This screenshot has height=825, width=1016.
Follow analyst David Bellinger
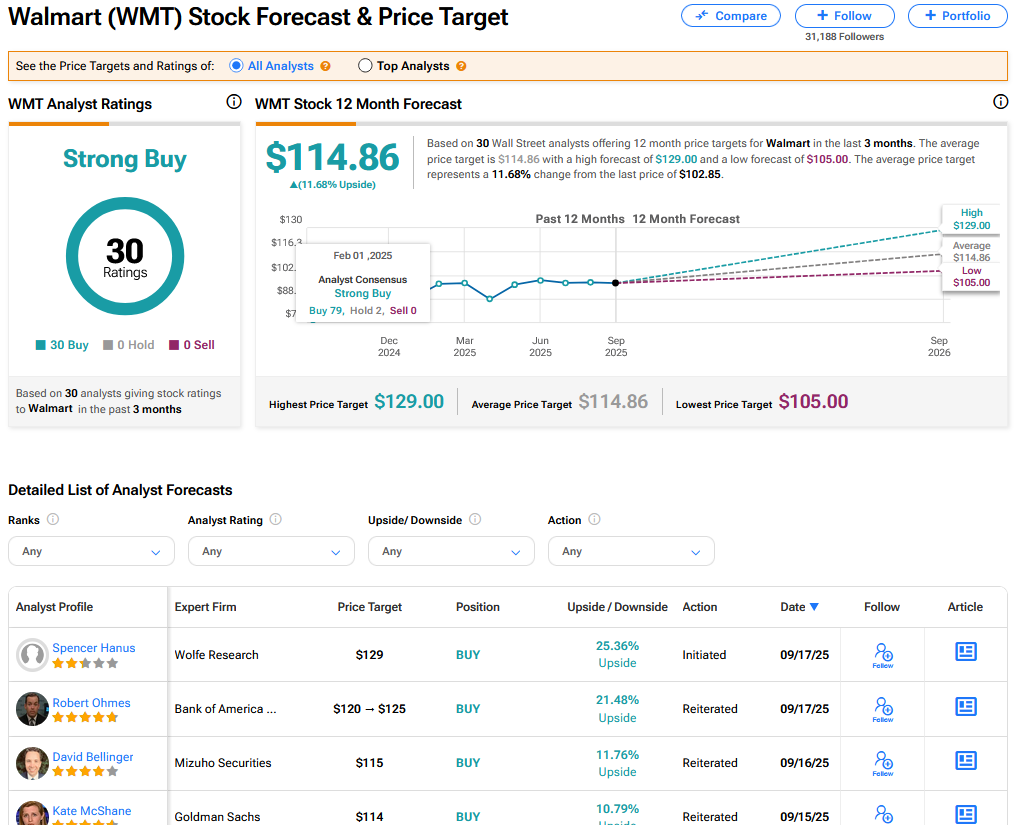point(883,762)
